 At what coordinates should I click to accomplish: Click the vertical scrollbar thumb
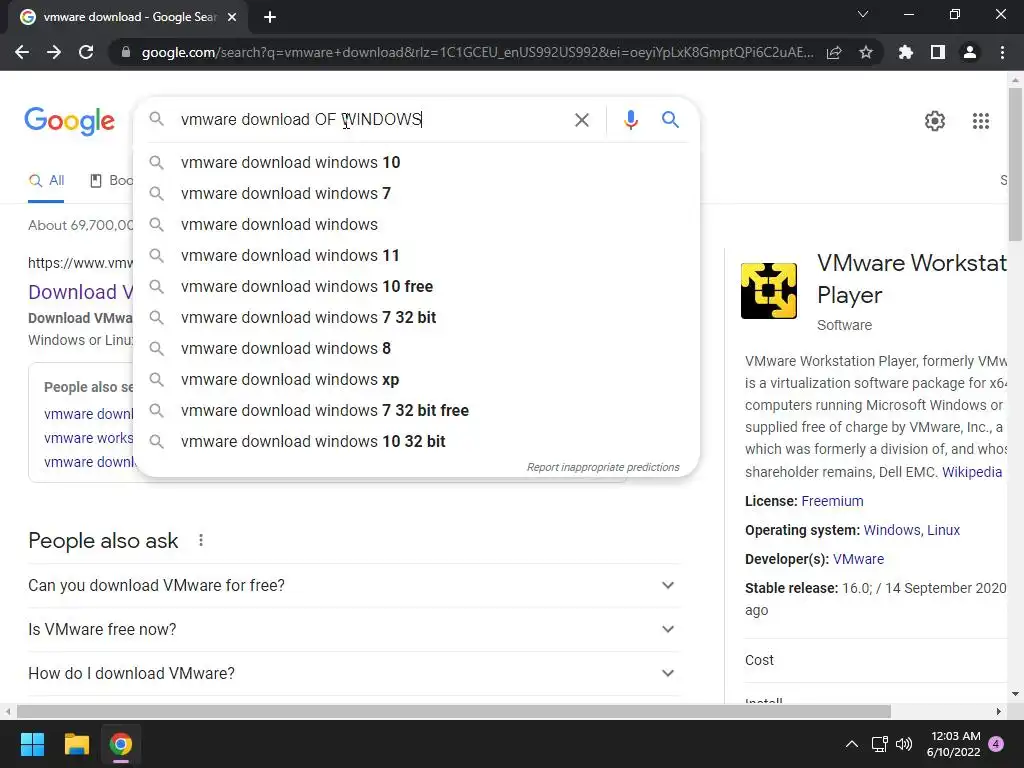[1015, 165]
